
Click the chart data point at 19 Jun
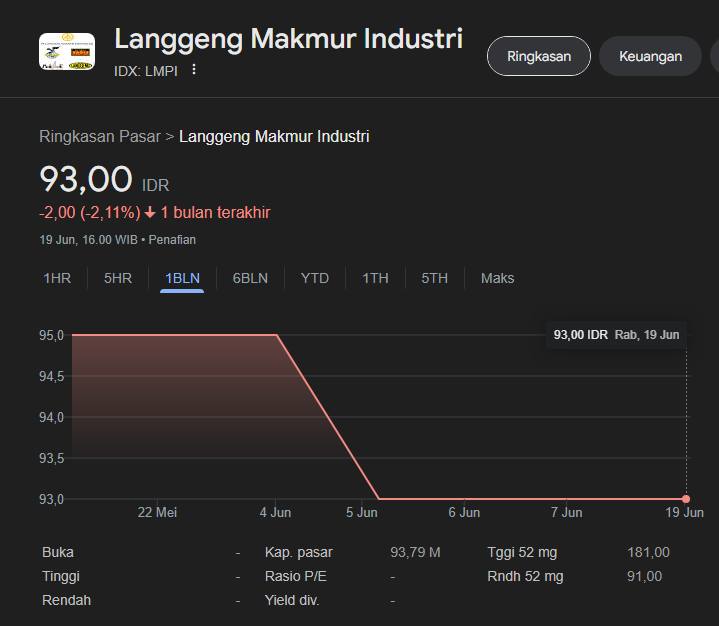pos(686,499)
